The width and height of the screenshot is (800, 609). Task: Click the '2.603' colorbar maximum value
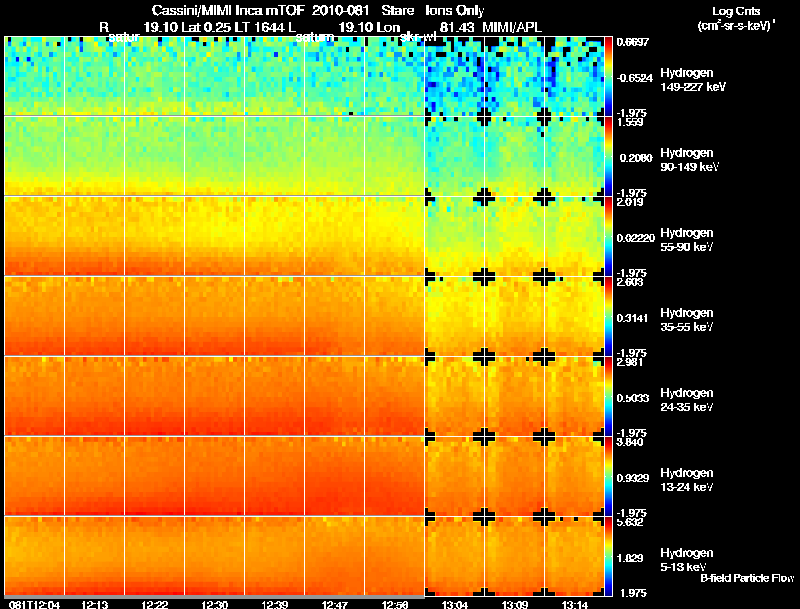coord(630,282)
